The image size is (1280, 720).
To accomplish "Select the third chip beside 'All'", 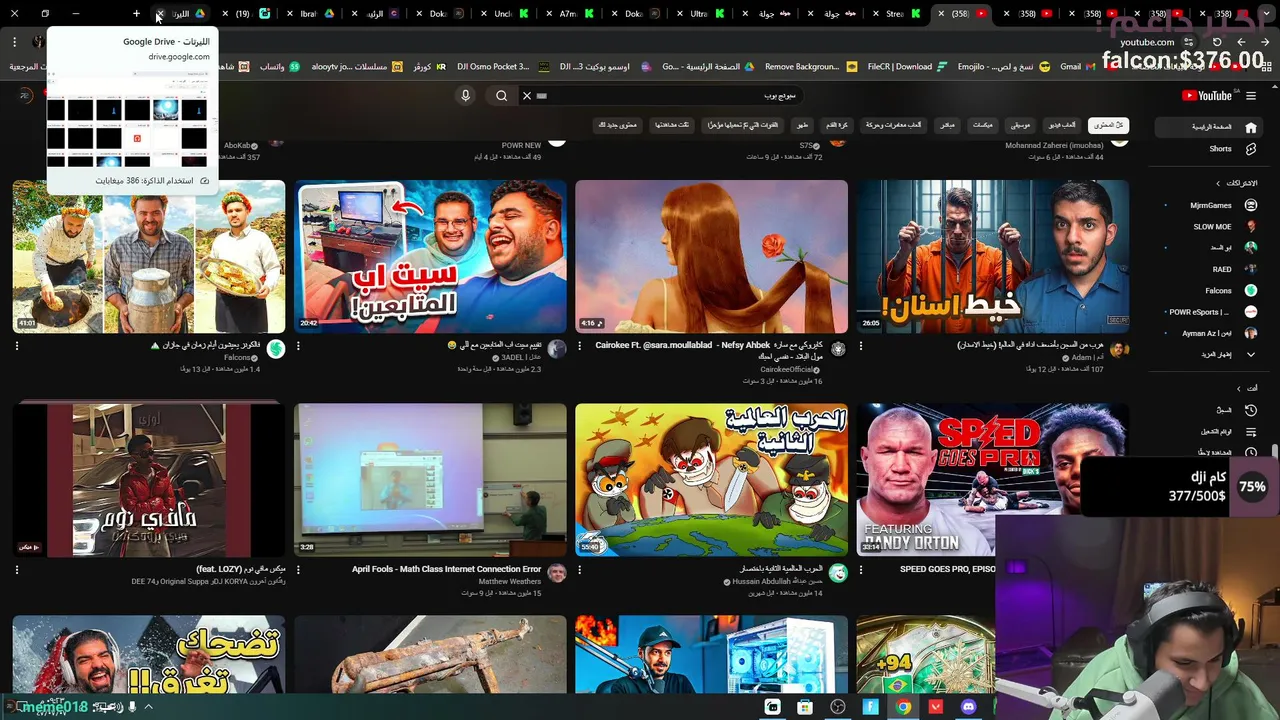I will click(1020, 125).
